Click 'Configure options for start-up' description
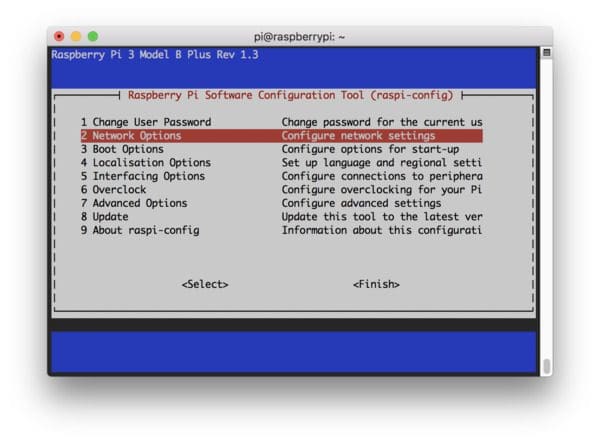The height and width of the screenshot is (444, 600). point(370,149)
